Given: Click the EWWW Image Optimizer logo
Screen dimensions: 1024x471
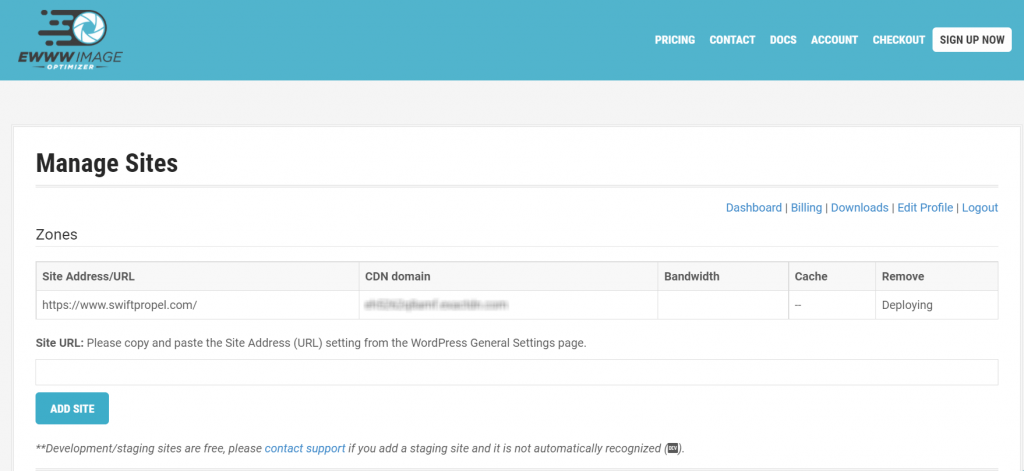Looking at the screenshot, I should [x=70, y=41].
